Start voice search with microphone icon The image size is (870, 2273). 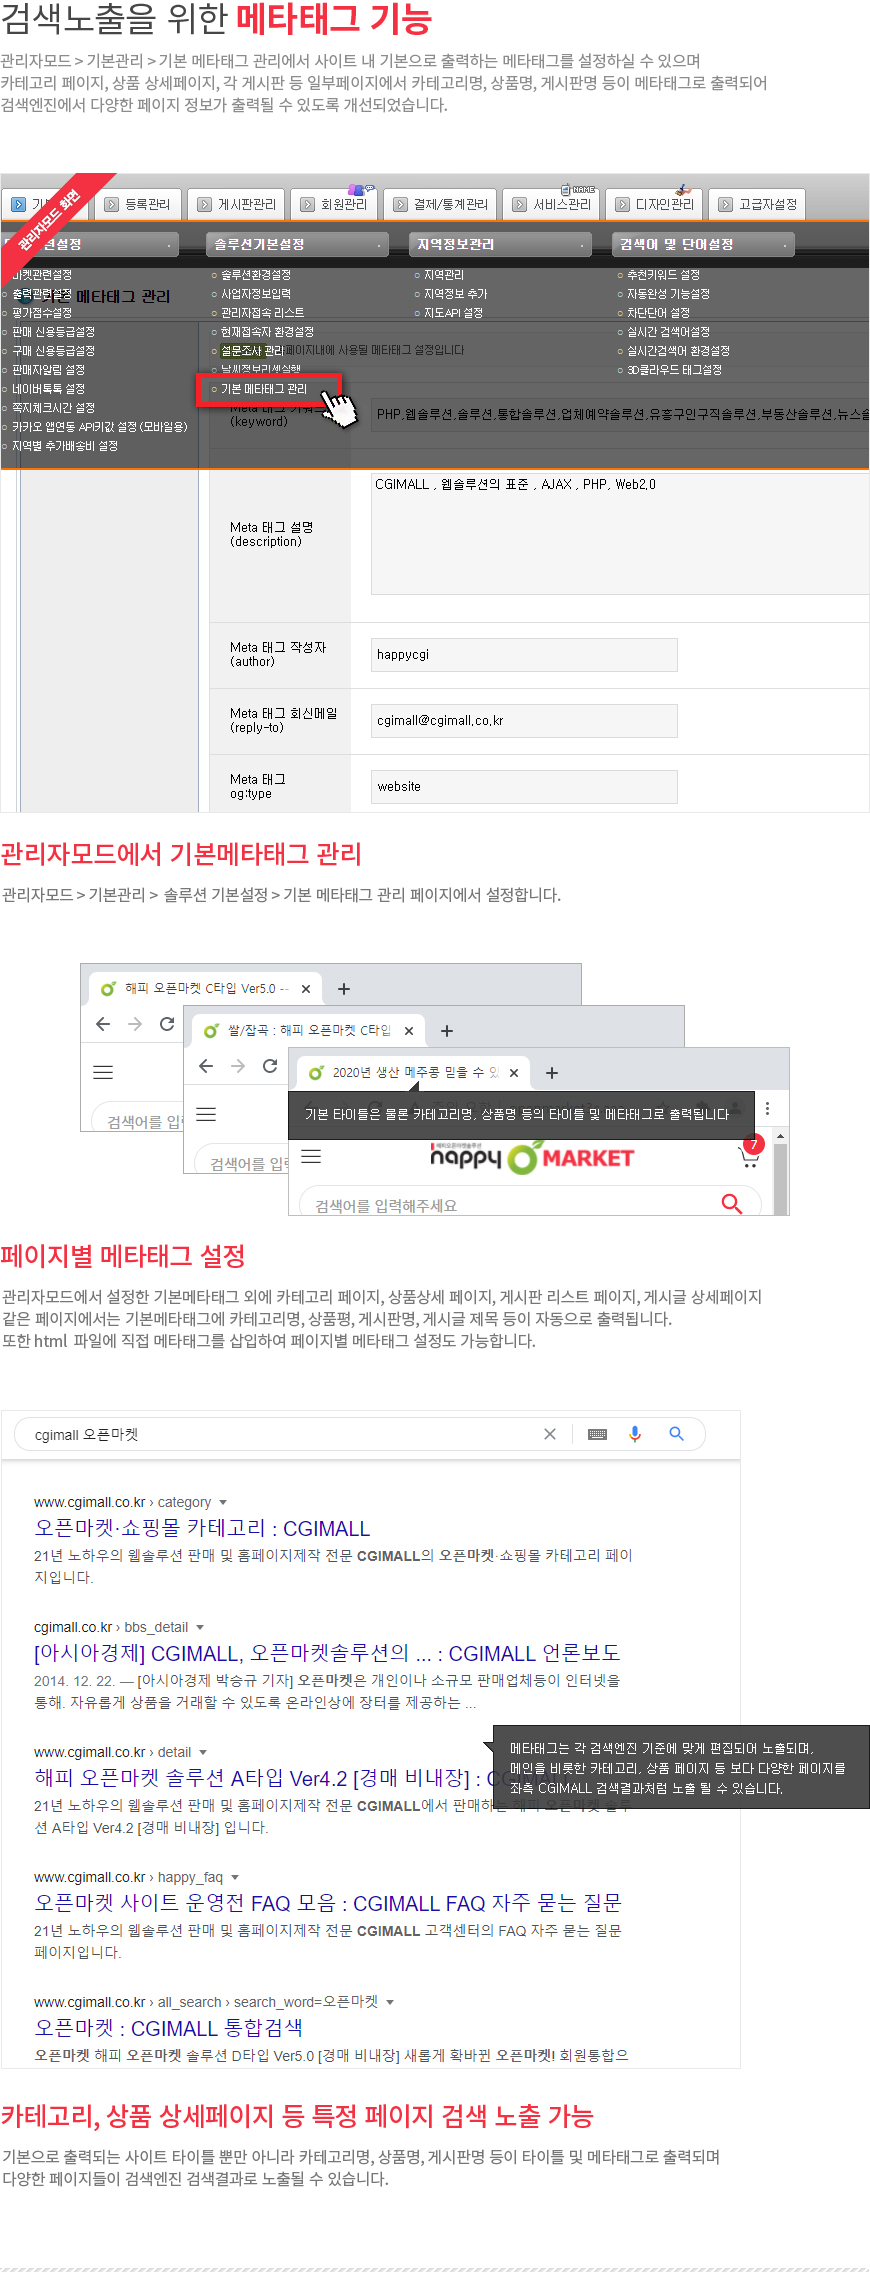[635, 1434]
